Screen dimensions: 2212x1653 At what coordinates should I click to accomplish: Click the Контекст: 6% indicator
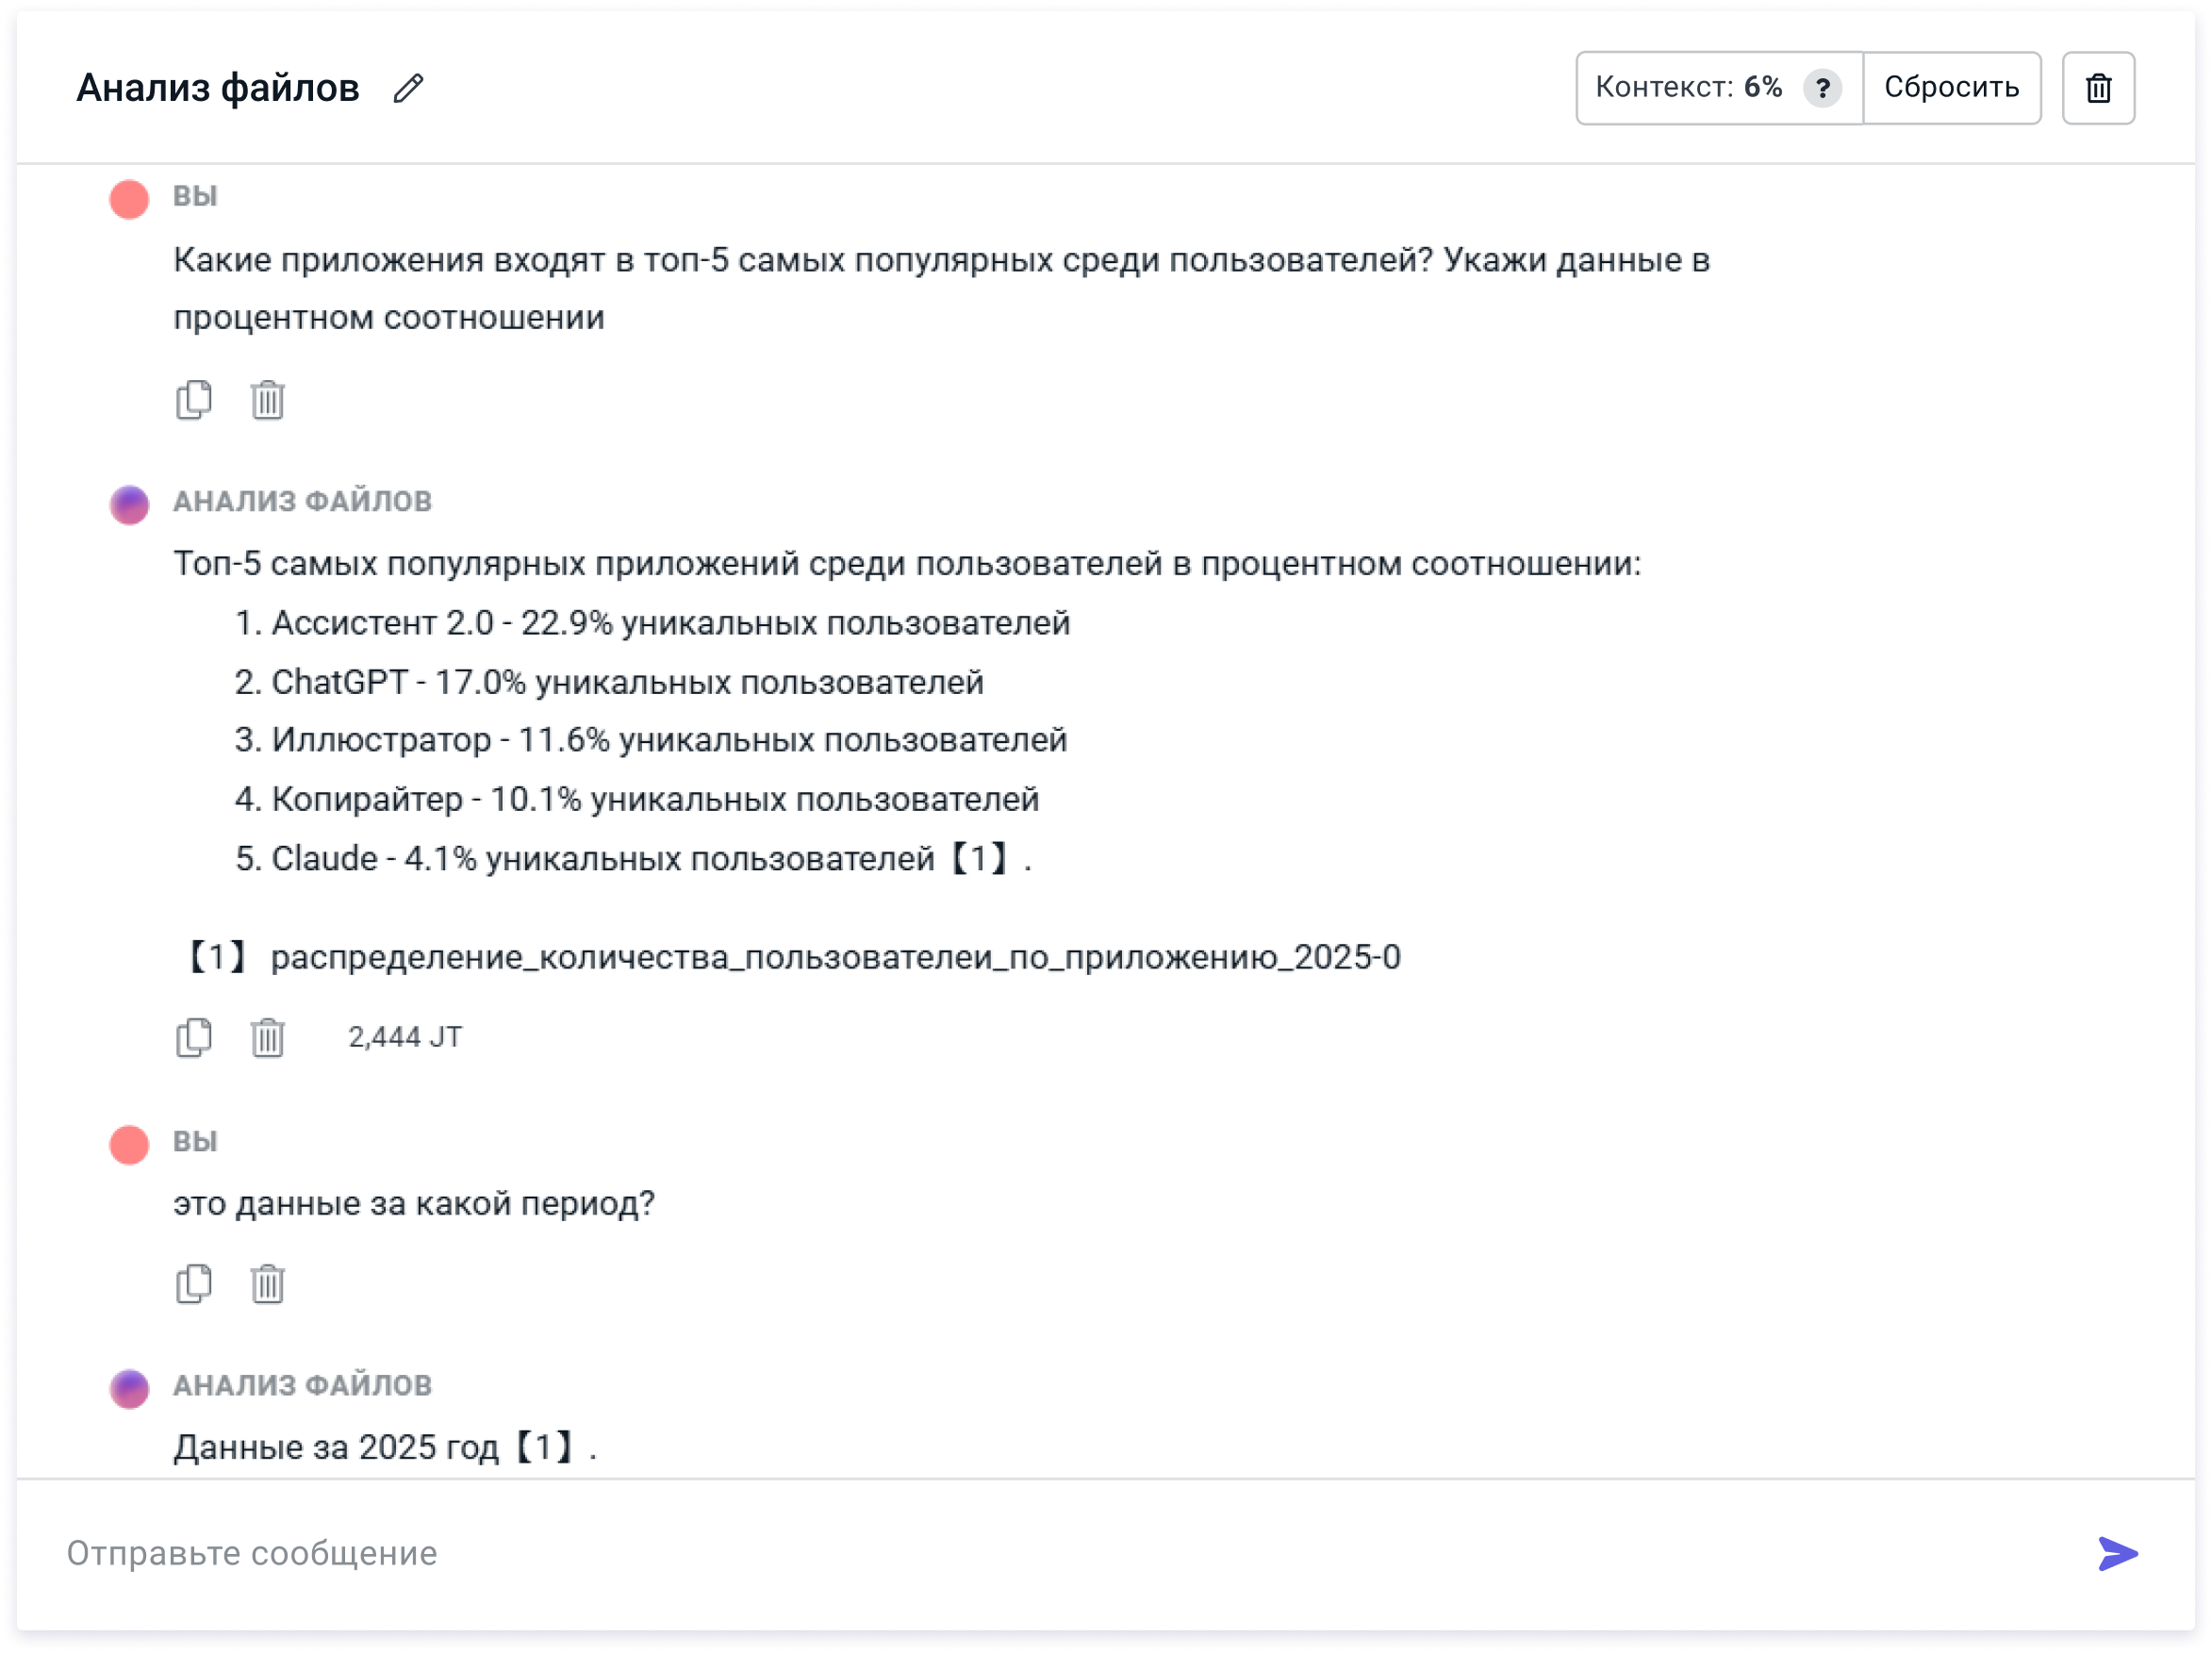click(1688, 88)
